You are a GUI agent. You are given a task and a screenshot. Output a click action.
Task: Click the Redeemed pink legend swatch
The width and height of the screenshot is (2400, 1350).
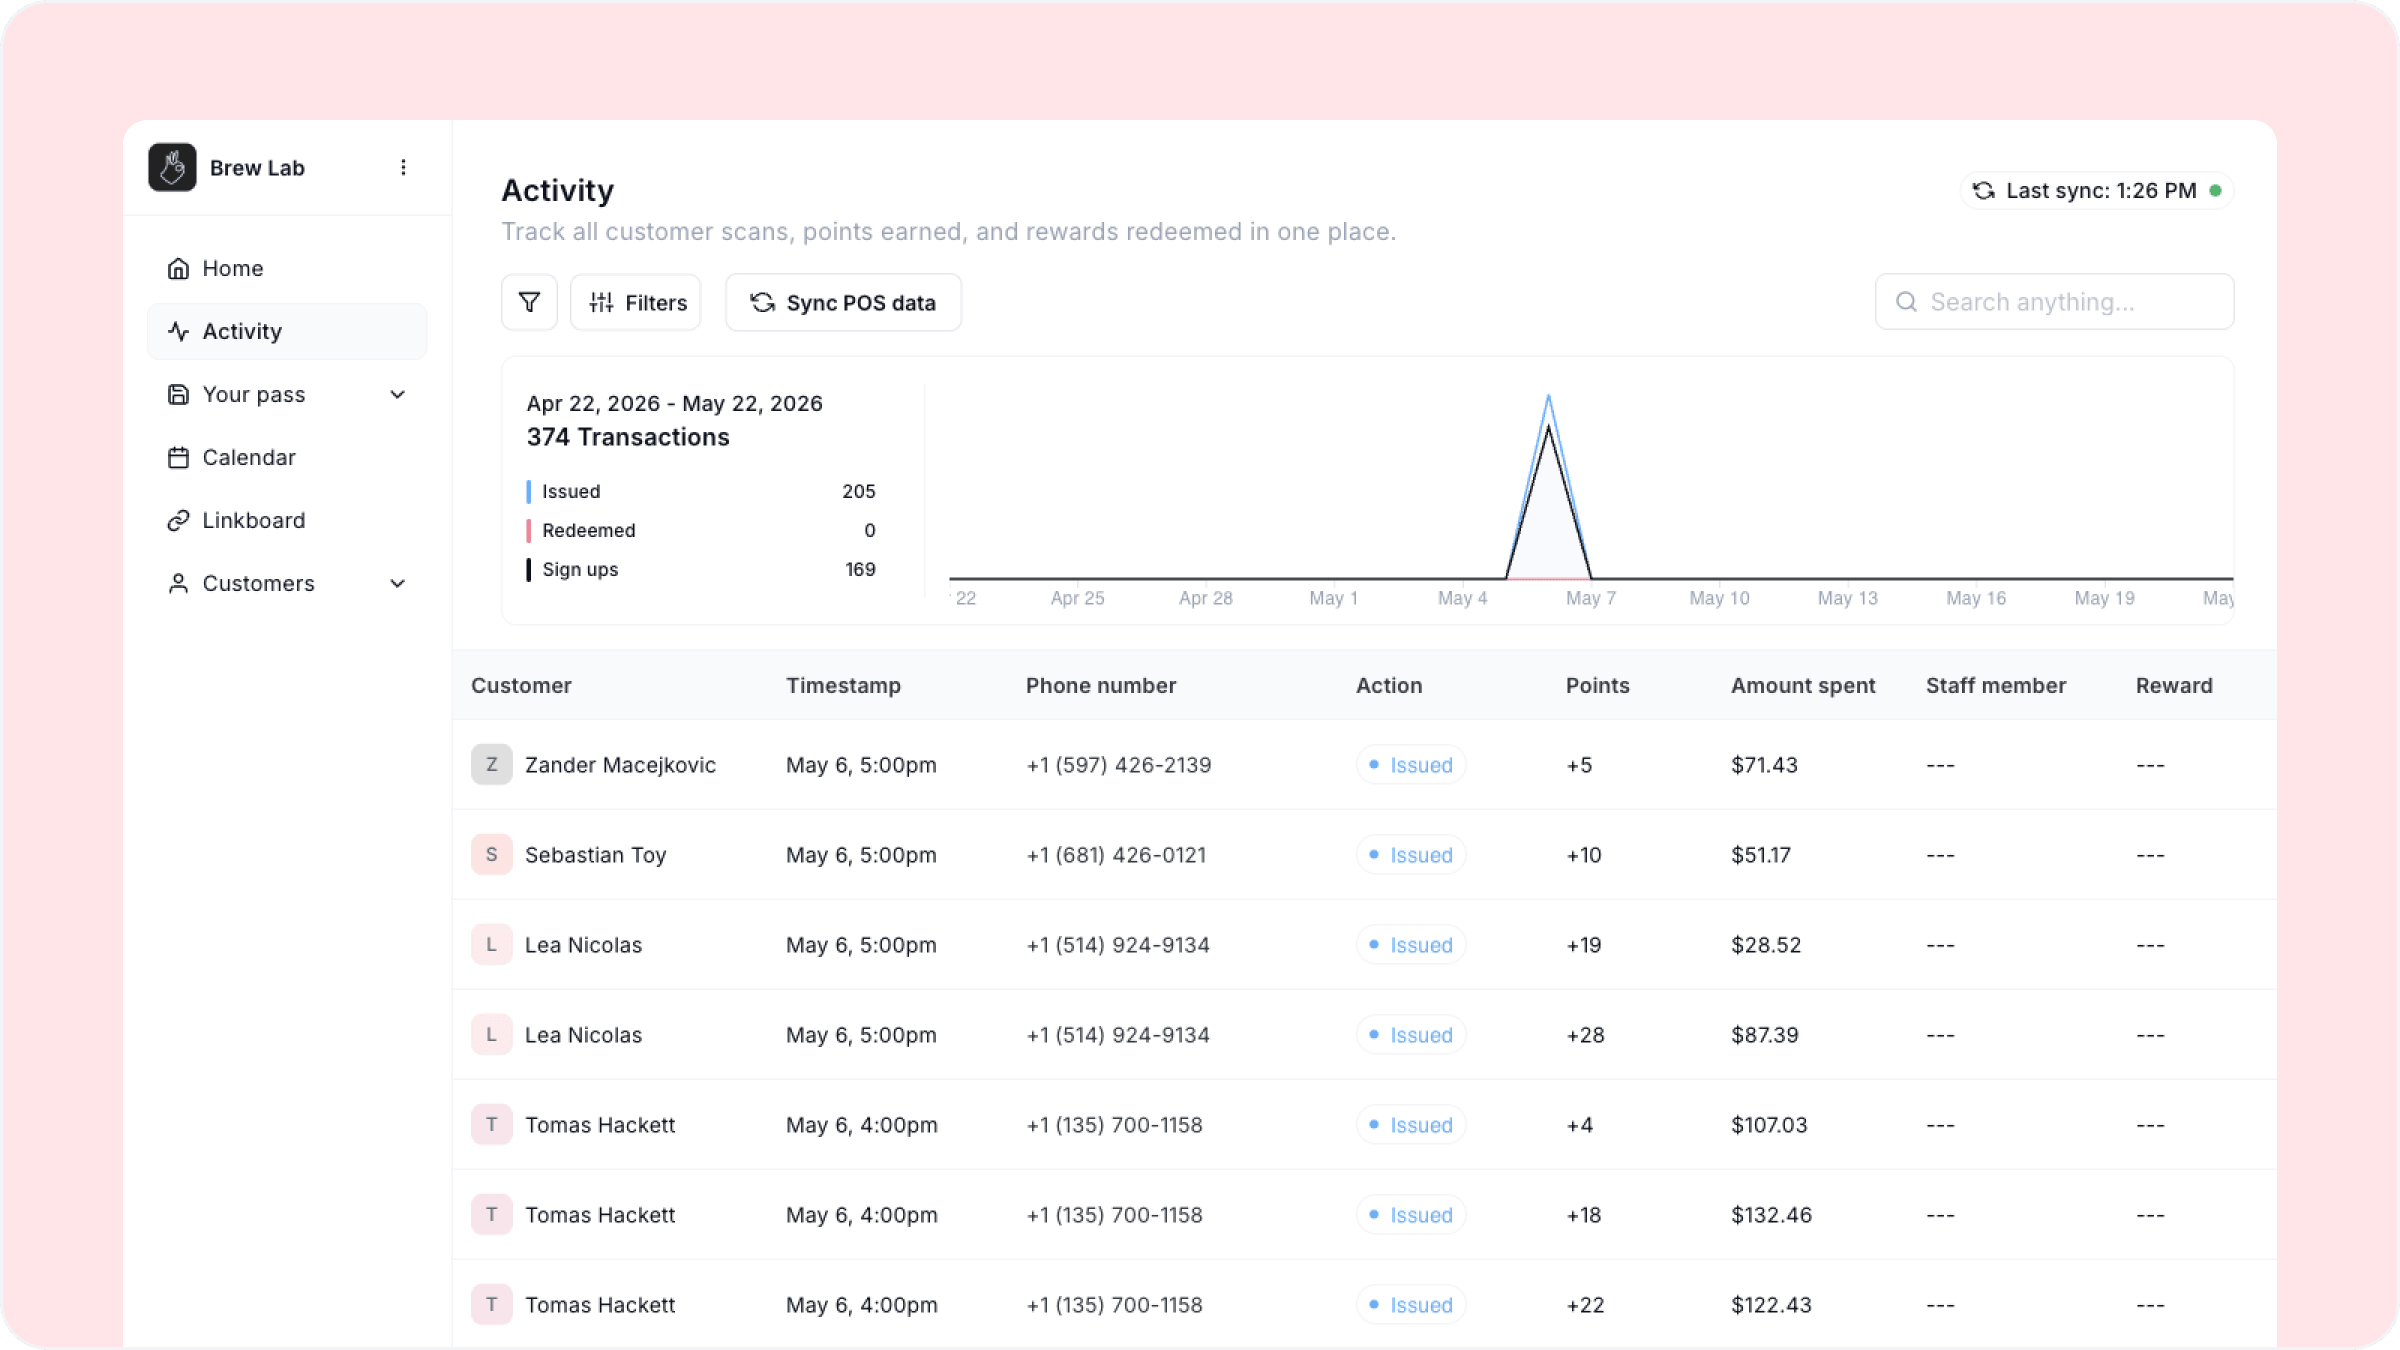coord(528,530)
